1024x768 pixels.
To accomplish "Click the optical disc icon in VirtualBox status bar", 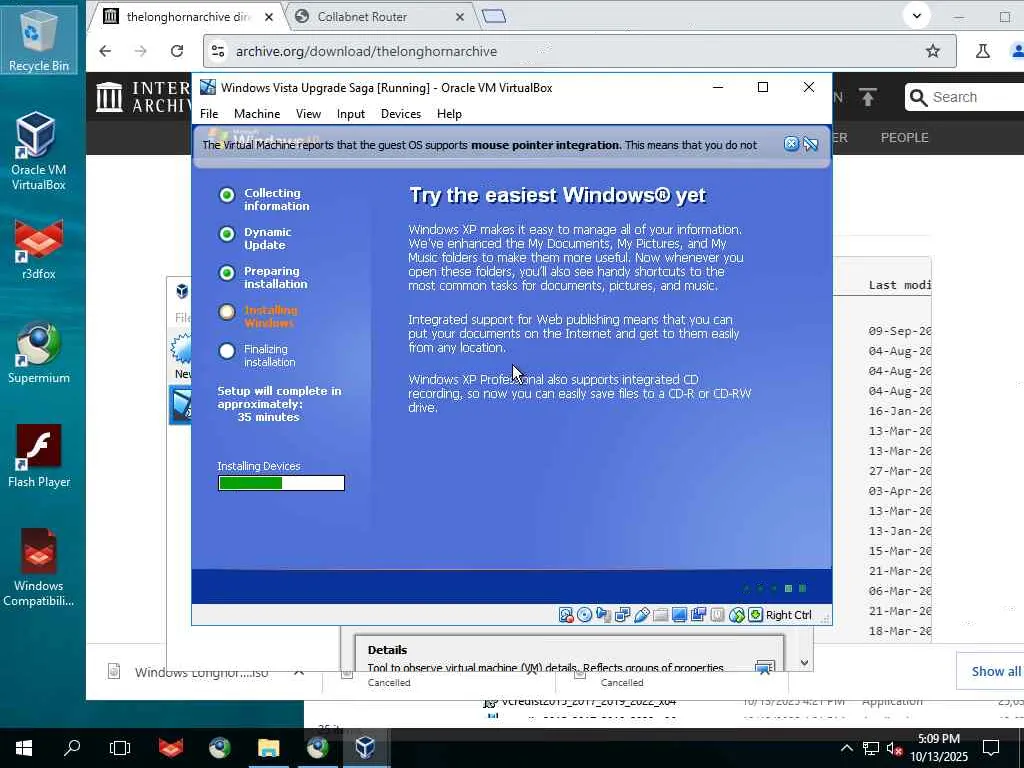I will click(584, 615).
